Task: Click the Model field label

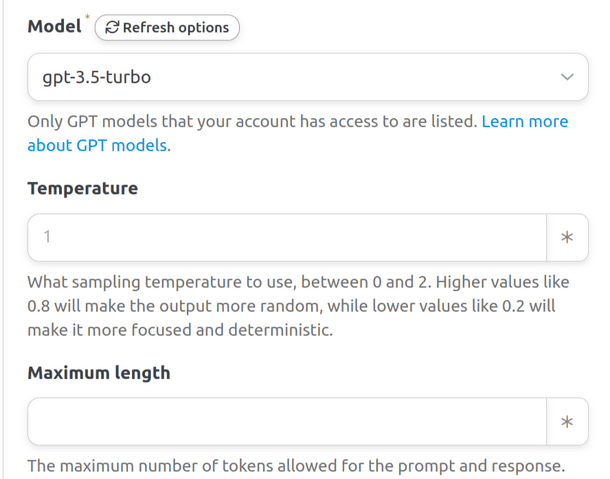Action: pos(54,27)
